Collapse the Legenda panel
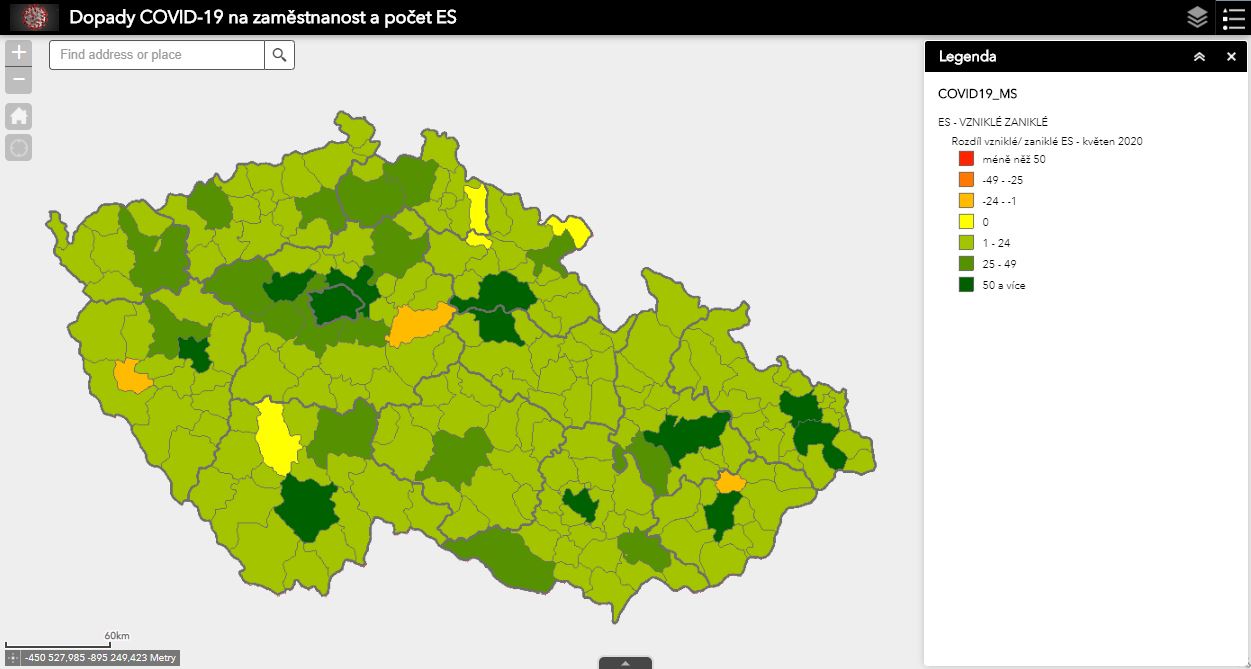 point(1199,57)
